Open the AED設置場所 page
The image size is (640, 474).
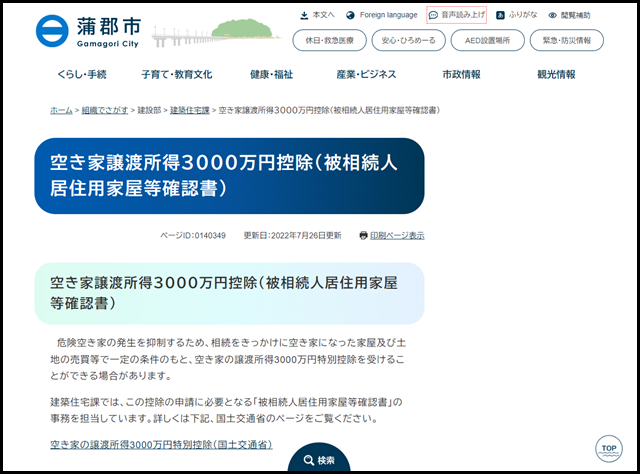point(487,40)
